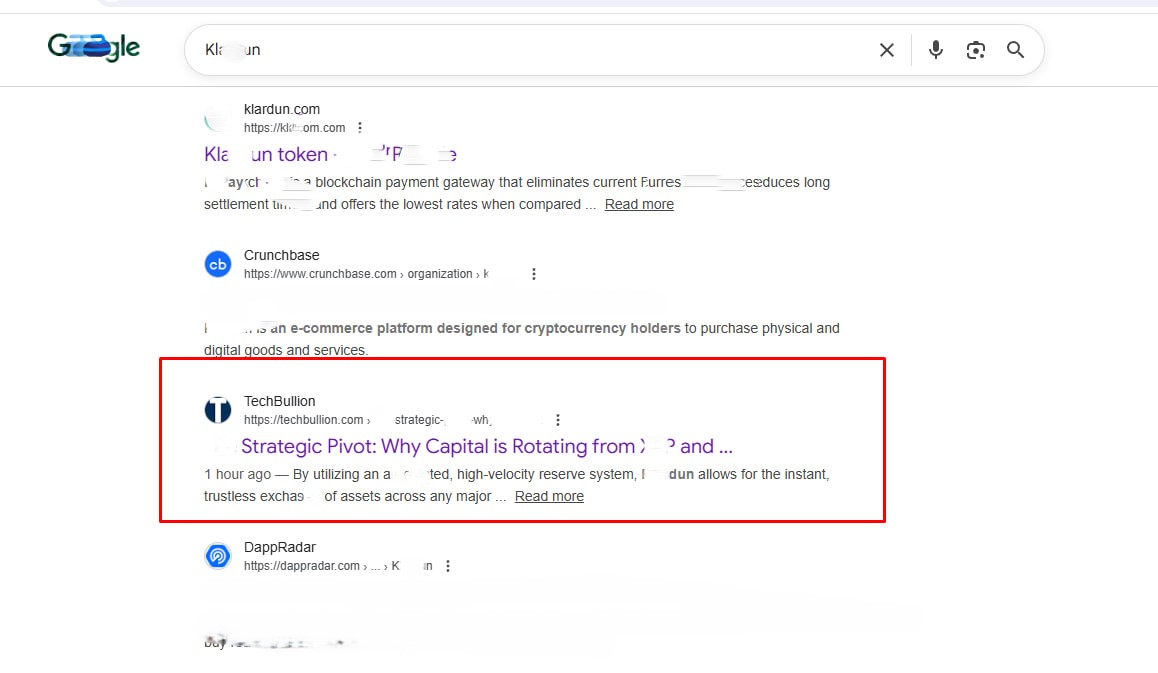
Task: Click Read more in blockchain payment snippet
Action: (x=639, y=205)
